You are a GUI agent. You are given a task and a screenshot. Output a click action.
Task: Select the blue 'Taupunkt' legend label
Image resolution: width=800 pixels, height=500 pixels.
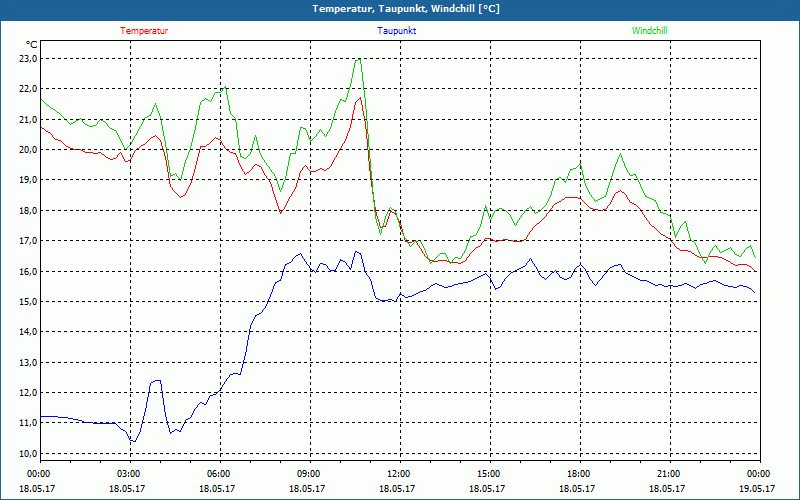tap(397, 31)
